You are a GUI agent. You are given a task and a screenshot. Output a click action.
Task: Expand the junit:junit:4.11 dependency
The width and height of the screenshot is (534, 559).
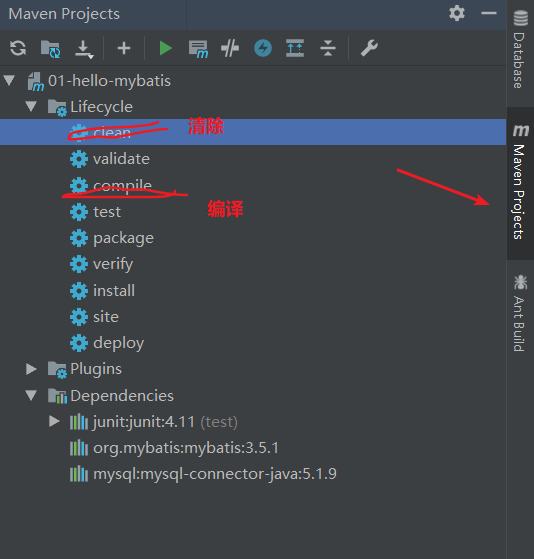tap(54, 421)
